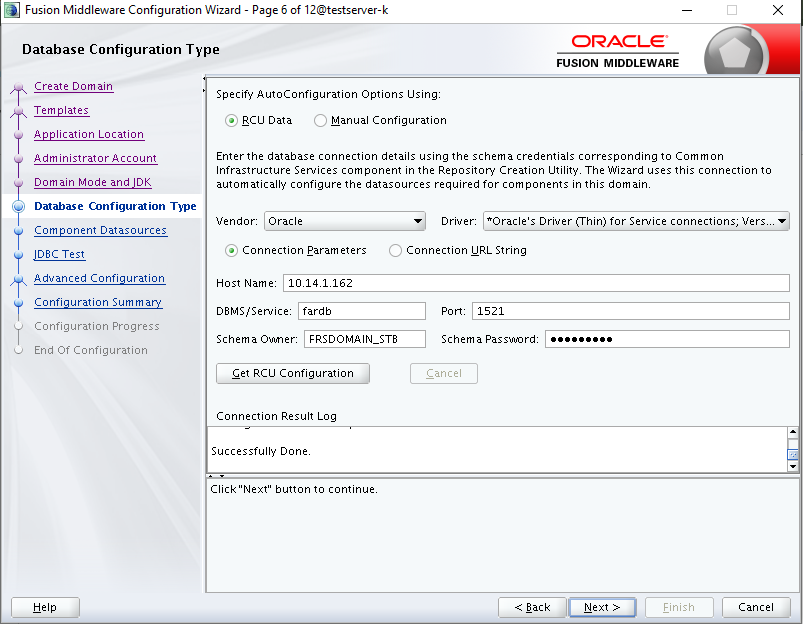
Task: Jump to the Component Datasources step
Action: click(x=100, y=230)
